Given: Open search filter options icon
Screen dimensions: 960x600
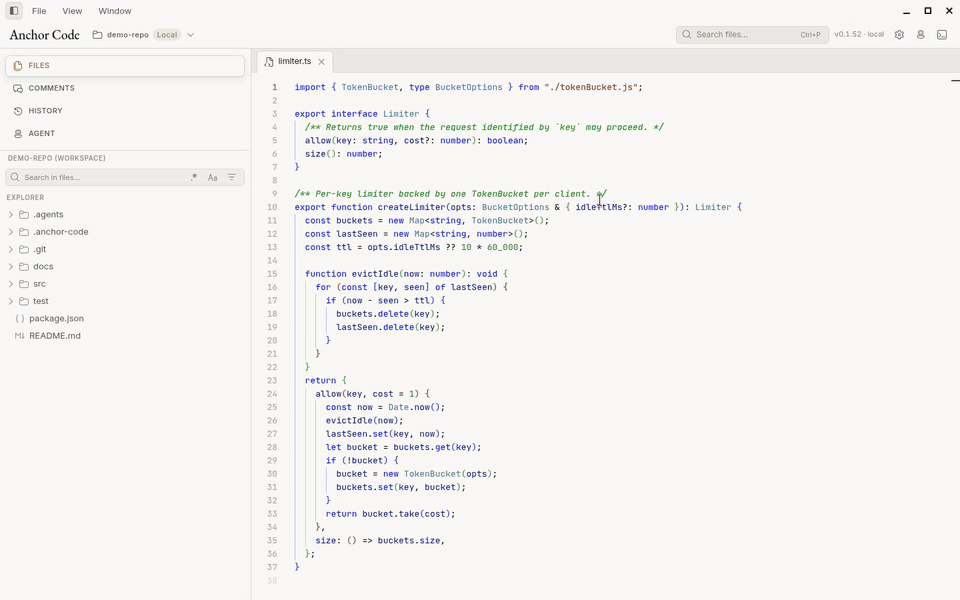Looking at the screenshot, I should (232, 178).
